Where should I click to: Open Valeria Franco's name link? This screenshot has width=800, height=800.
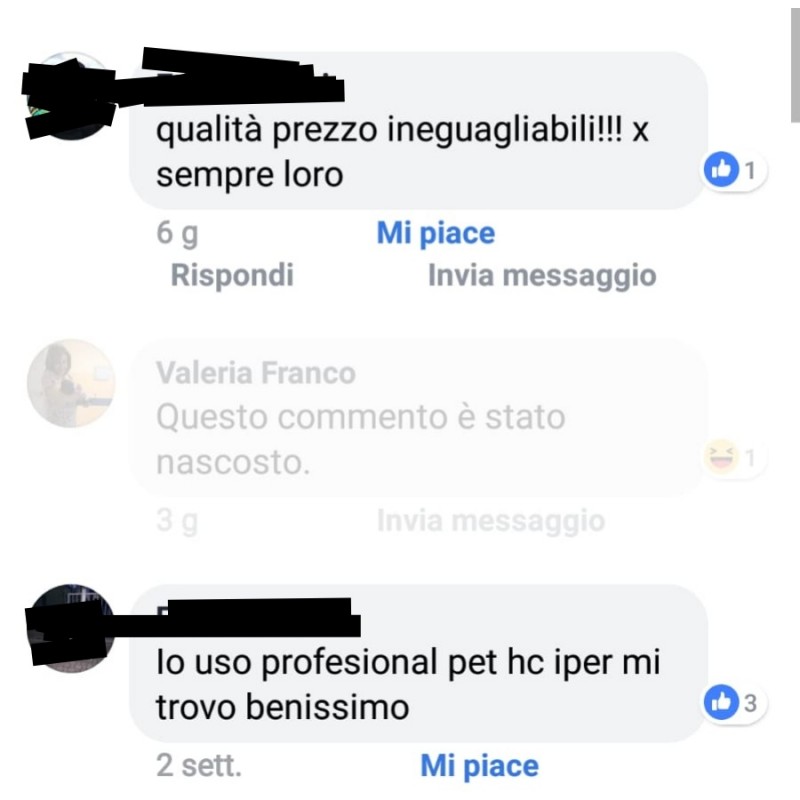coord(256,373)
